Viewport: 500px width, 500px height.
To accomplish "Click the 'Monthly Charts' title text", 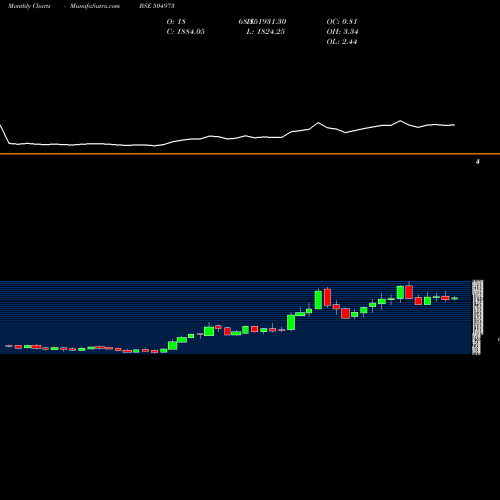I will pos(29,6).
